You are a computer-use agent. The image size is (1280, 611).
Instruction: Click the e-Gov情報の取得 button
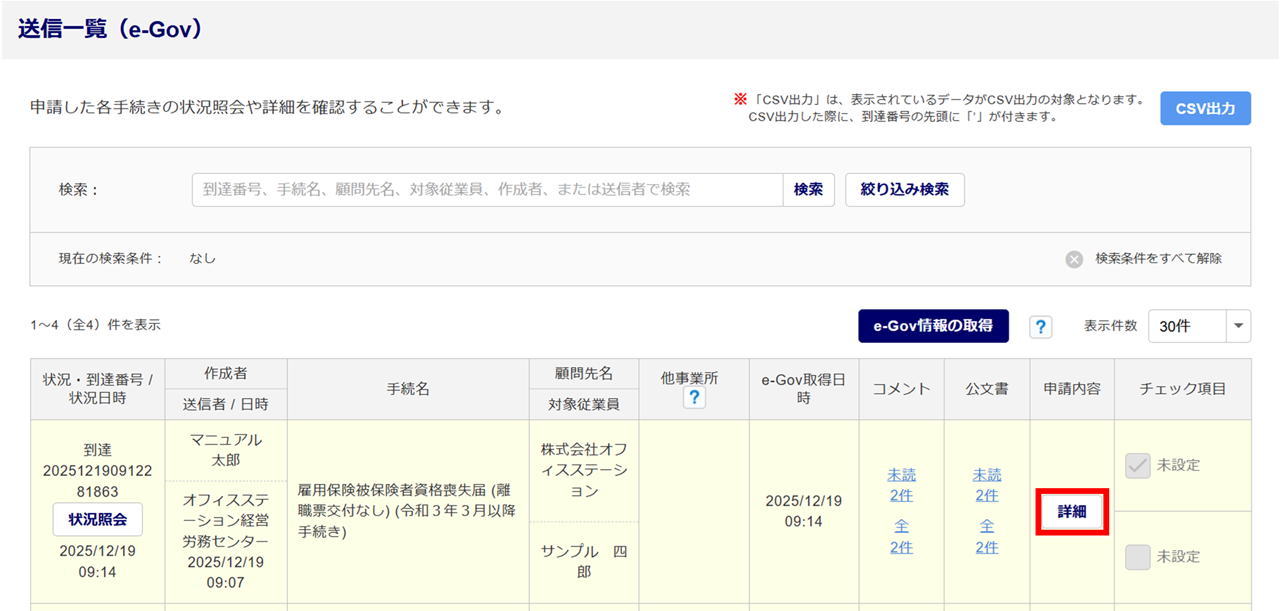(933, 326)
